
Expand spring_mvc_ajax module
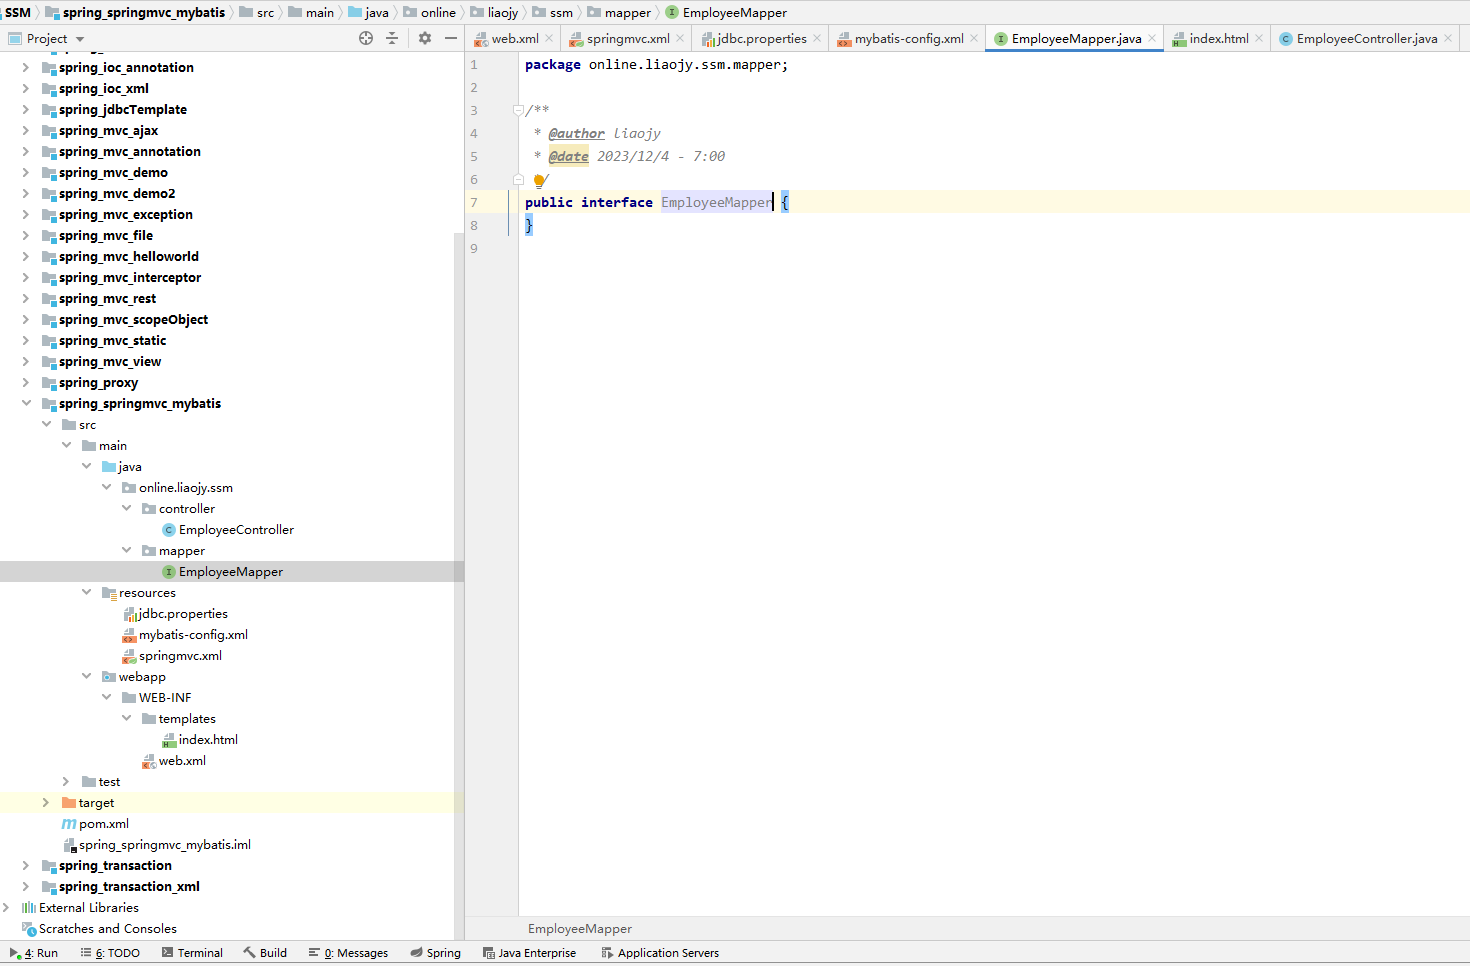26,130
